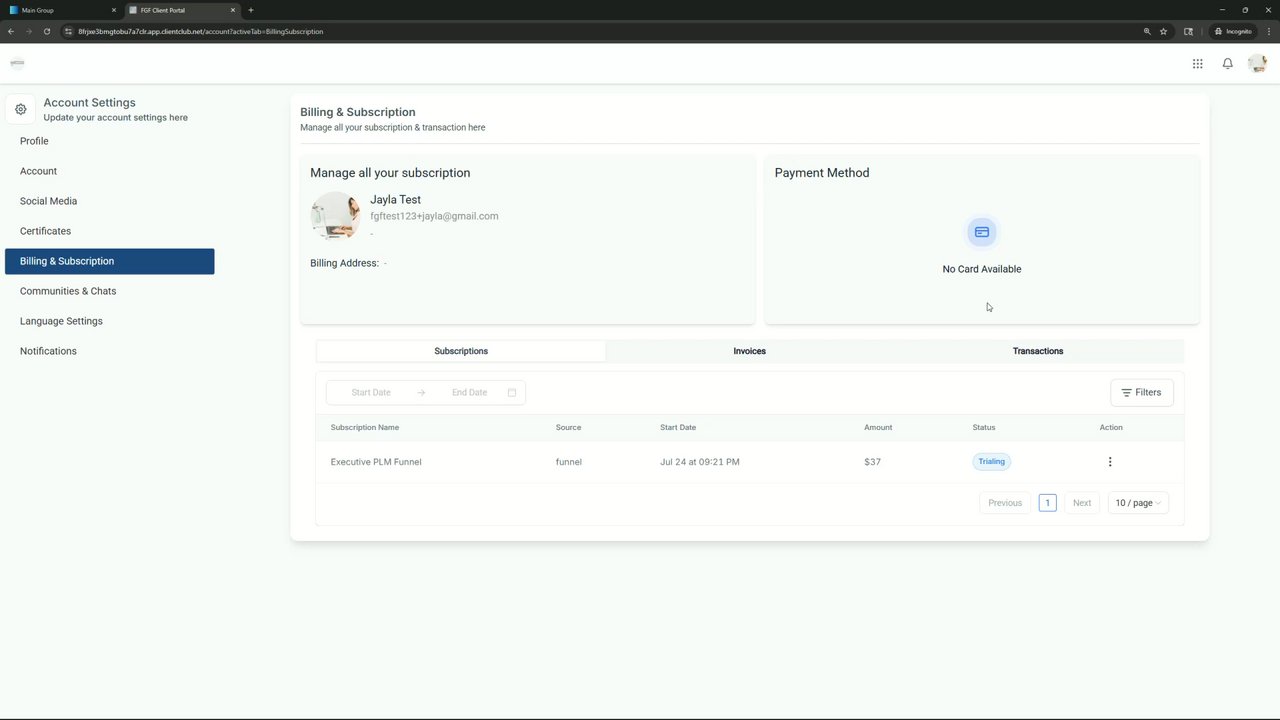Click the Amount column header

[x=878, y=427]
